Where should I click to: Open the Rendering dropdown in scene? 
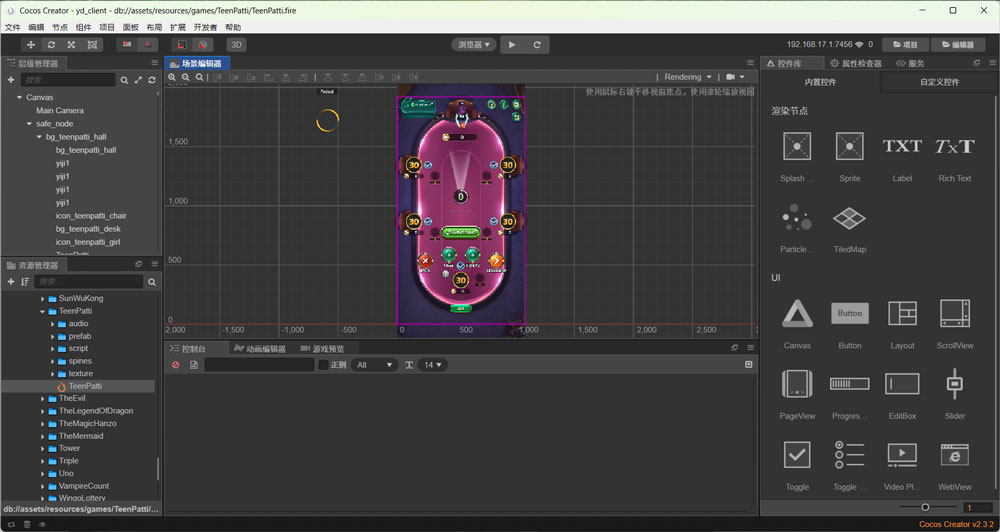(688, 77)
